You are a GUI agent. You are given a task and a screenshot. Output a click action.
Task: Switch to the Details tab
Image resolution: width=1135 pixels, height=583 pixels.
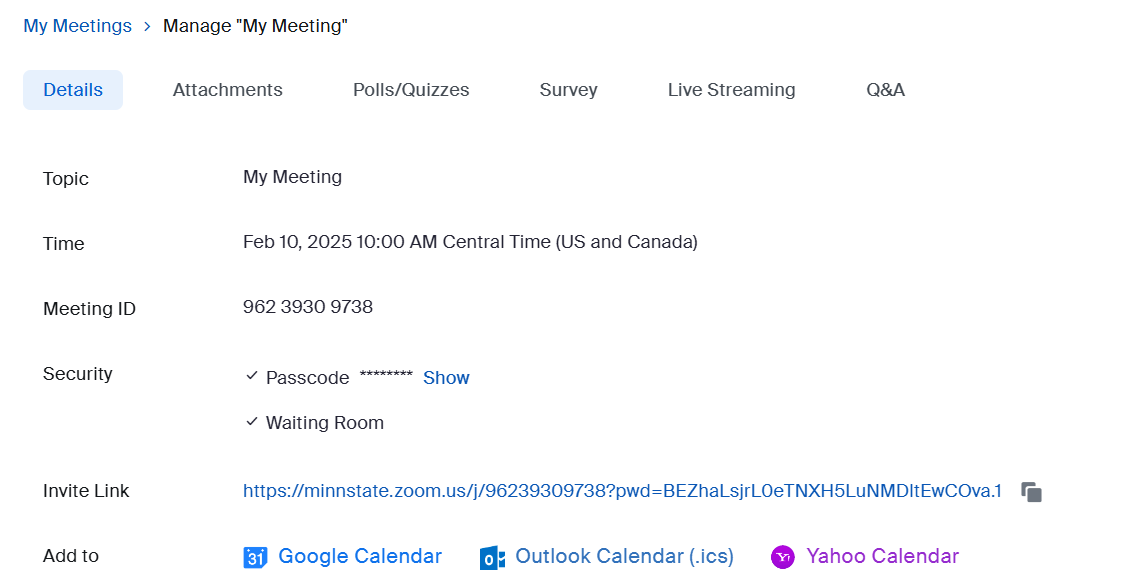tap(73, 90)
